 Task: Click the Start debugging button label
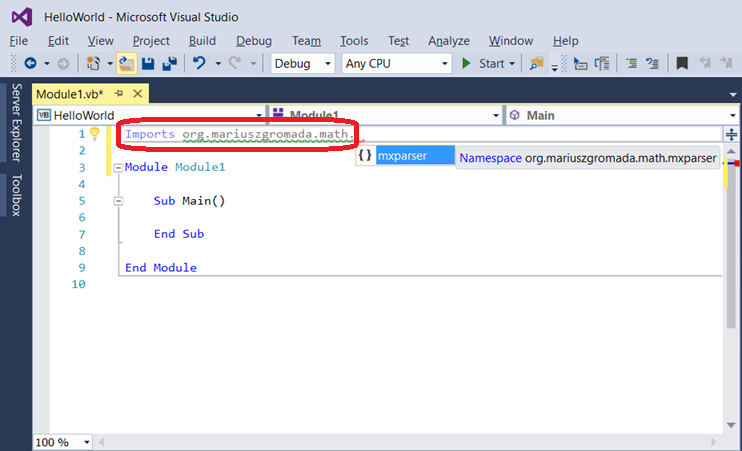pos(491,63)
